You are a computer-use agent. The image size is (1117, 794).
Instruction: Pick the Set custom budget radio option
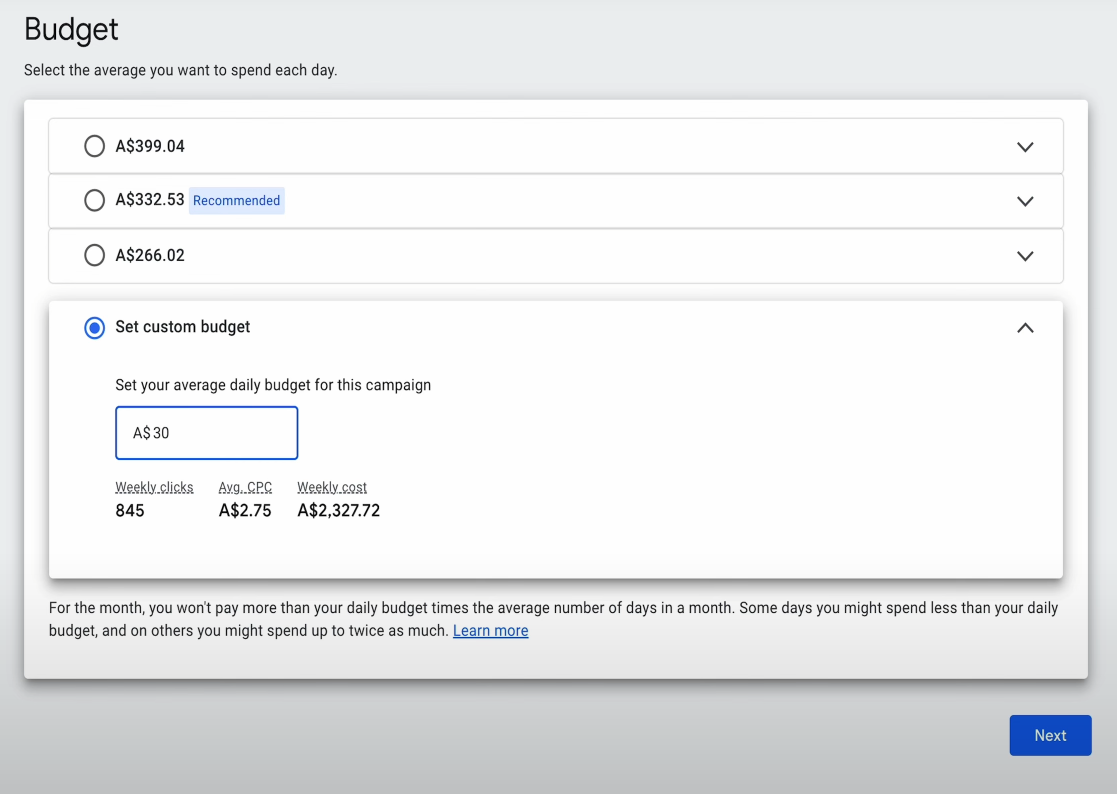click(94, 327)
